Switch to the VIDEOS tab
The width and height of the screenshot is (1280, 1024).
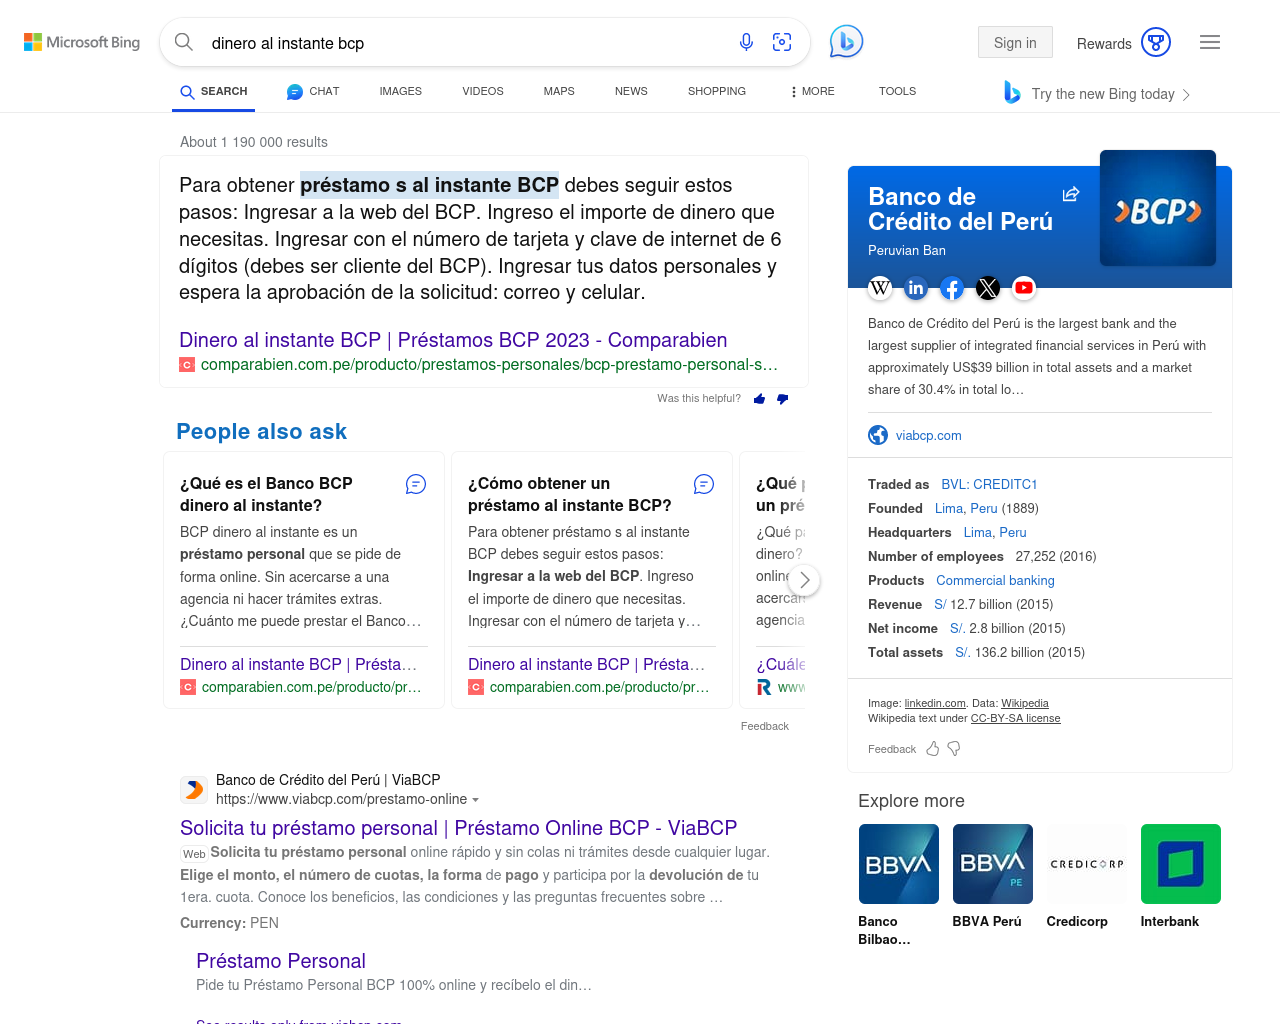coord(483,91)
